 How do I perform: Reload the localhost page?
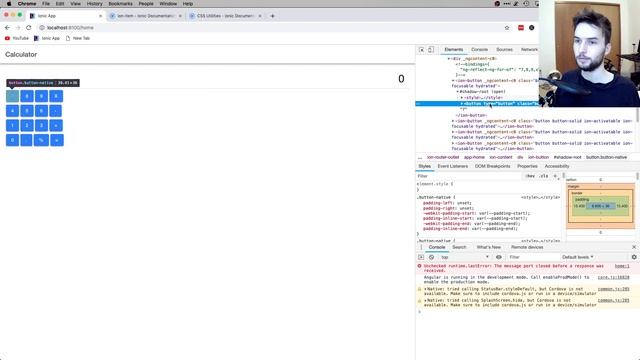click(x=29, y=28)
